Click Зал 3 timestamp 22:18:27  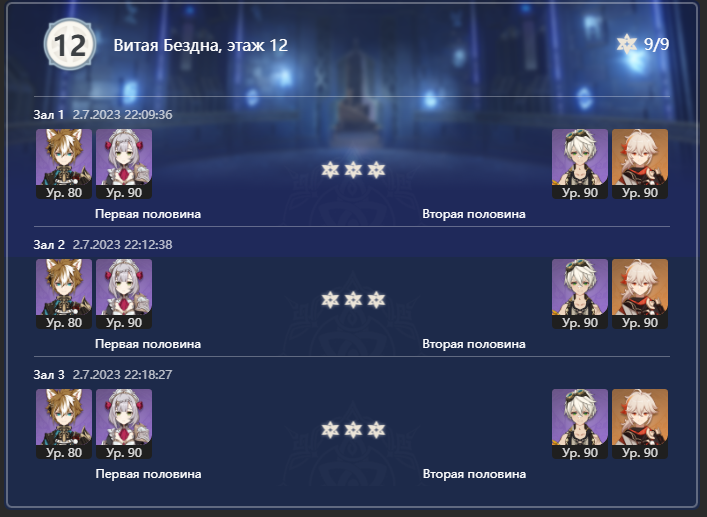point(123,375)
